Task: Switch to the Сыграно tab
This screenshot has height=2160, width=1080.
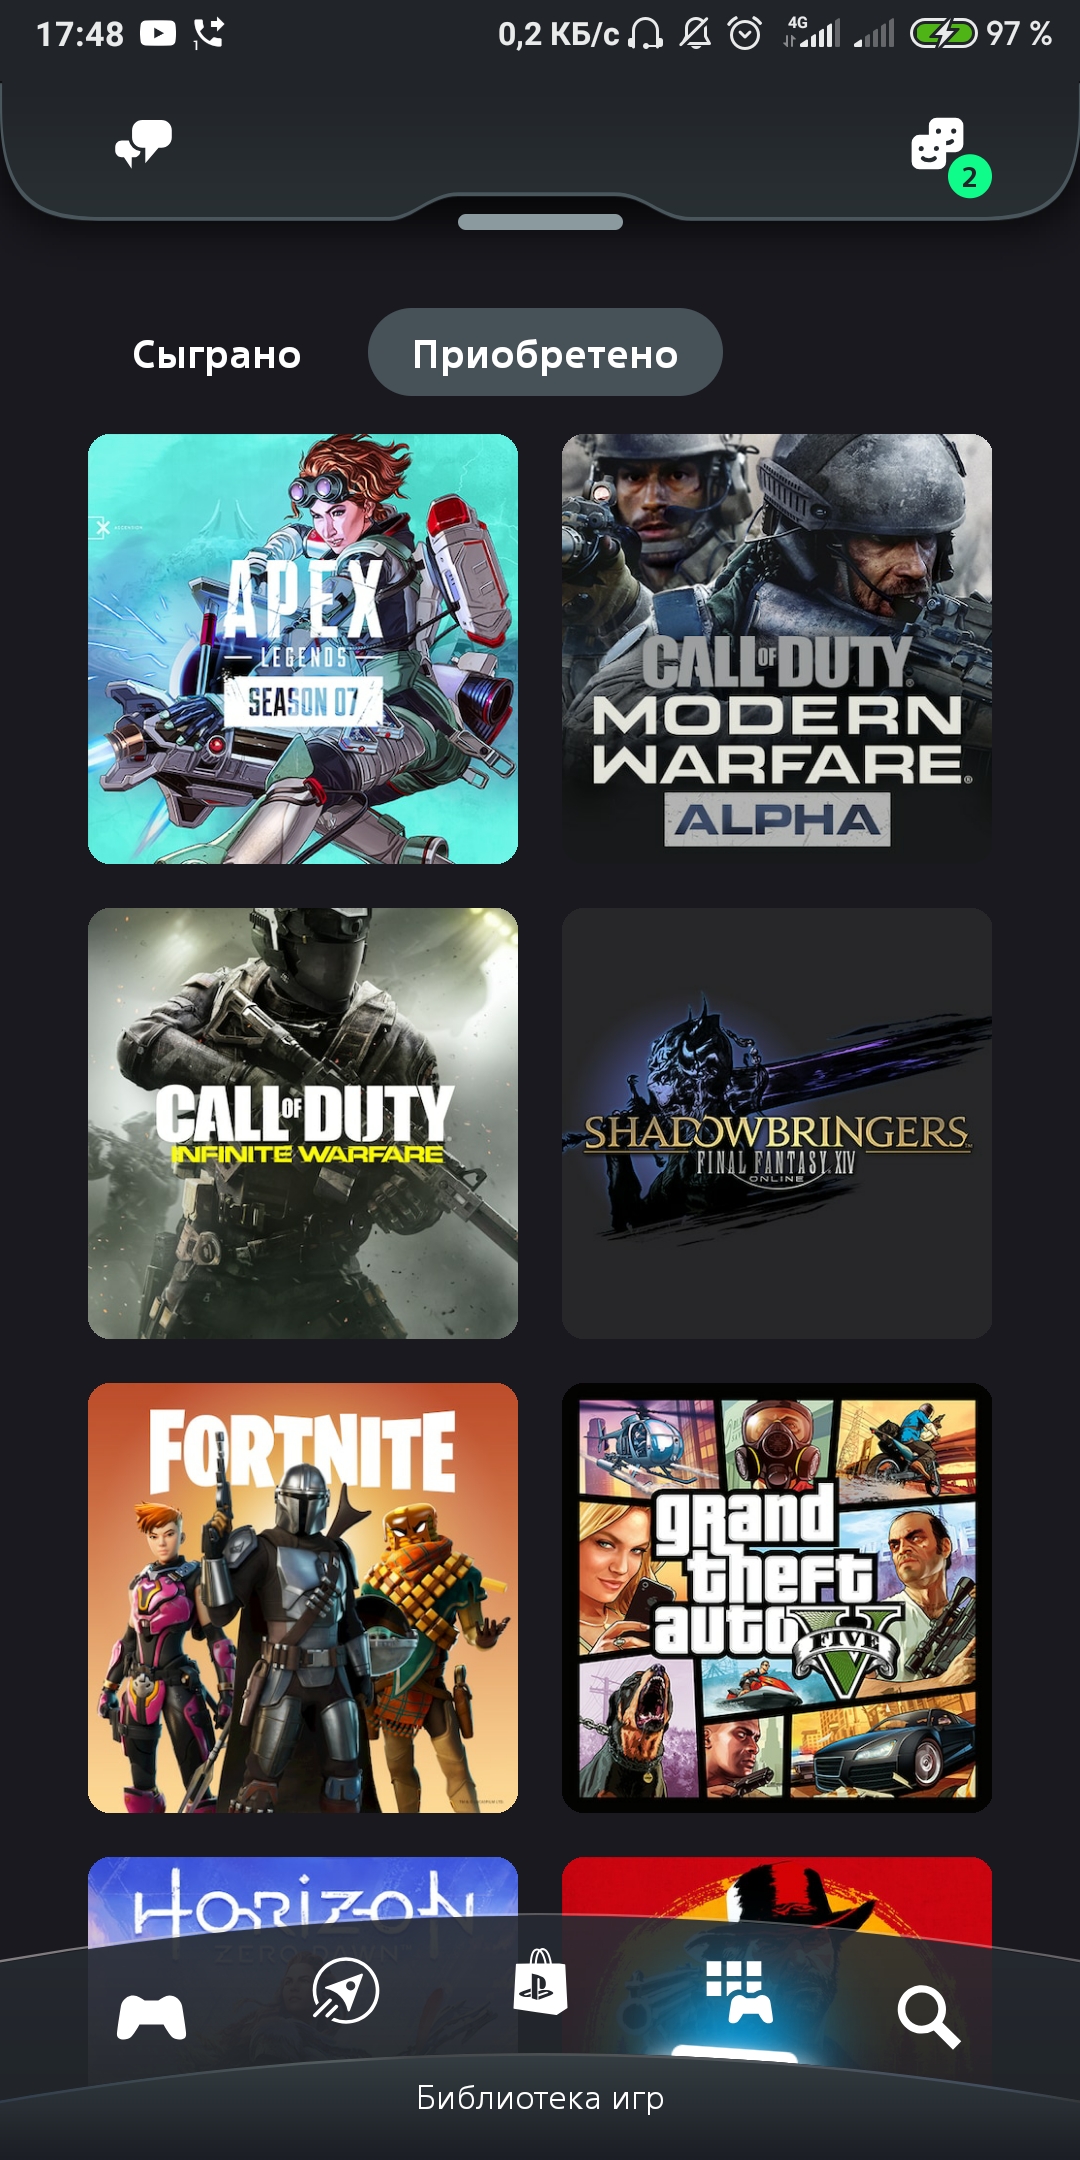Action: pos(217,354)
